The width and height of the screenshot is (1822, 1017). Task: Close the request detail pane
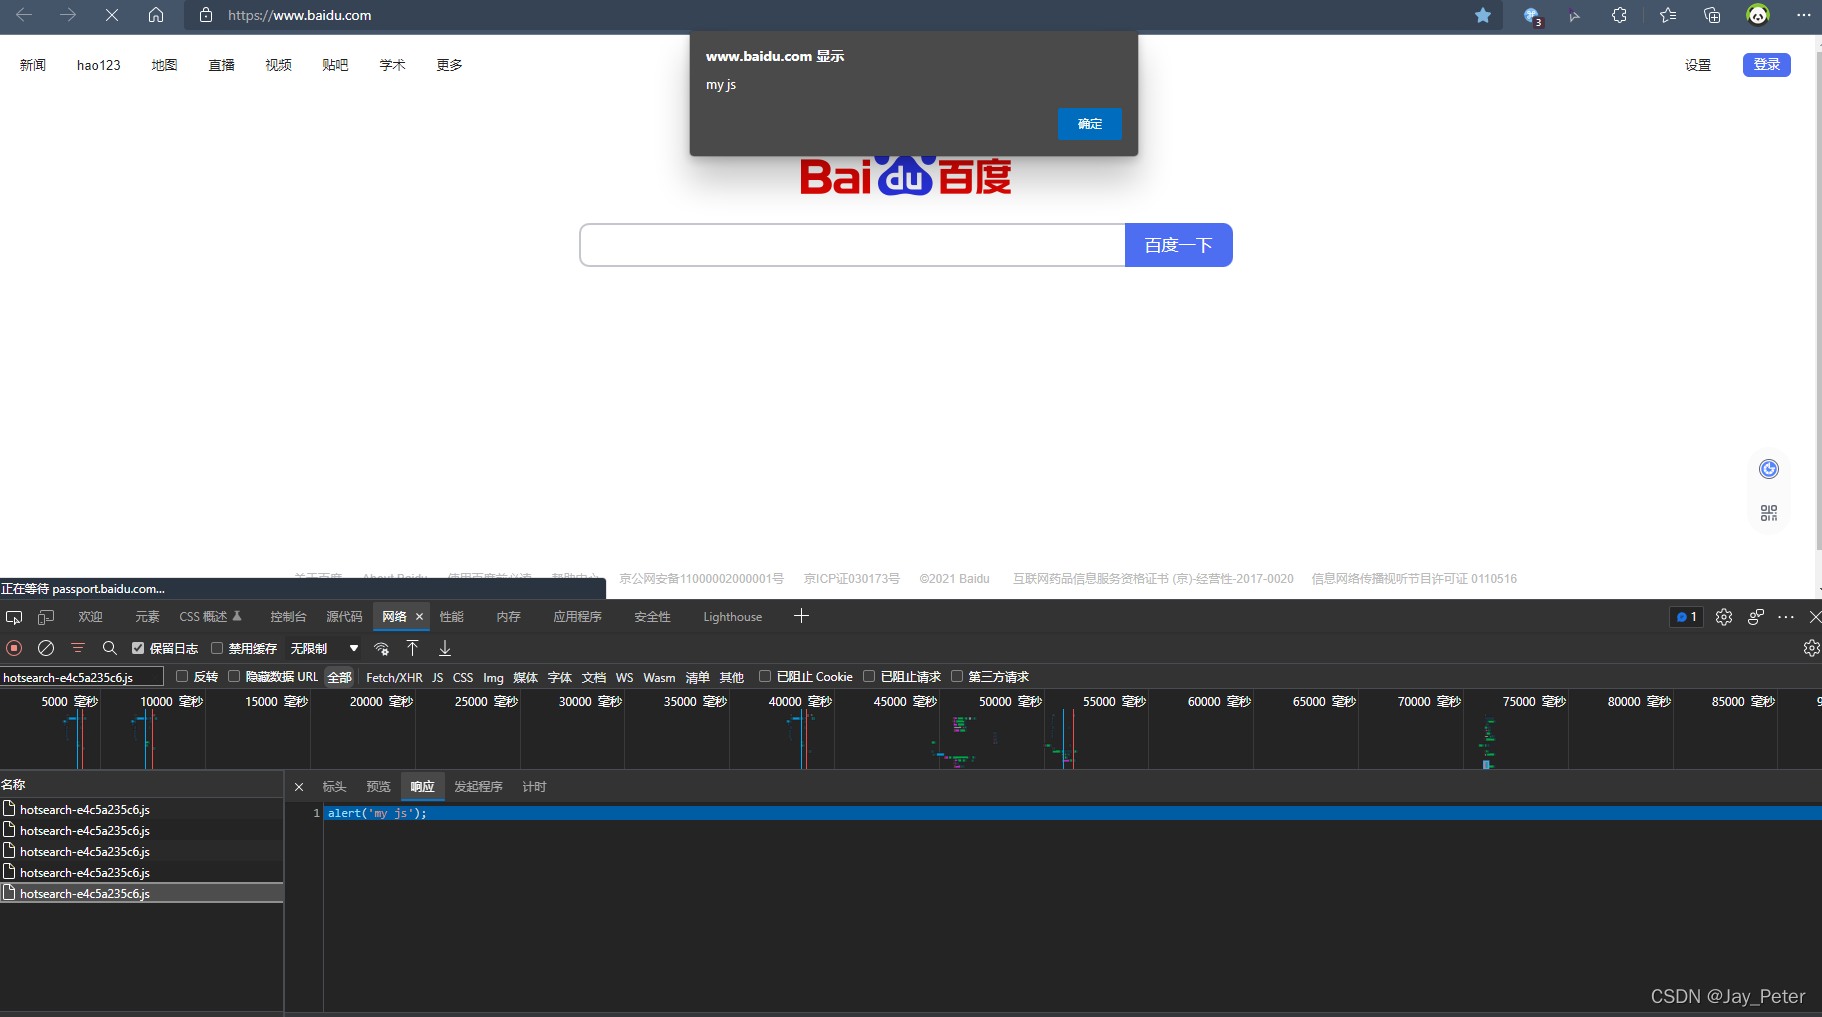pos(299,787)
